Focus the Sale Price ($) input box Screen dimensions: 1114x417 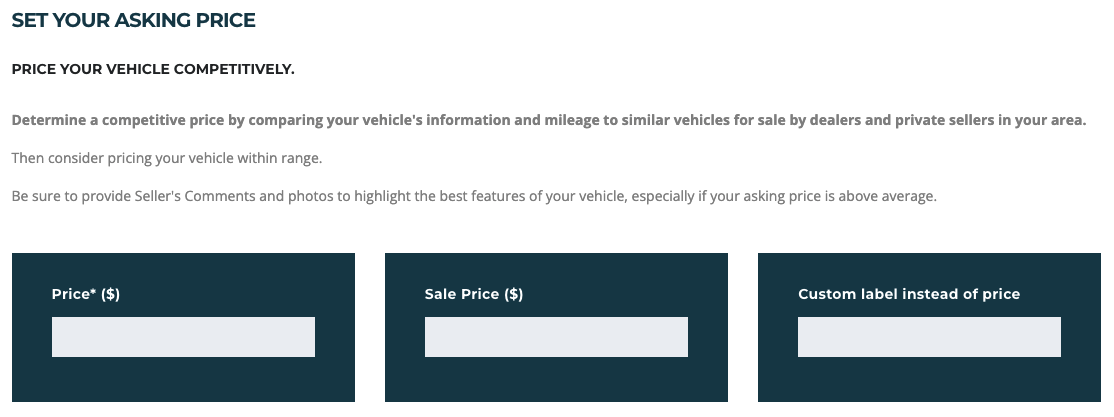pos(556,337)
